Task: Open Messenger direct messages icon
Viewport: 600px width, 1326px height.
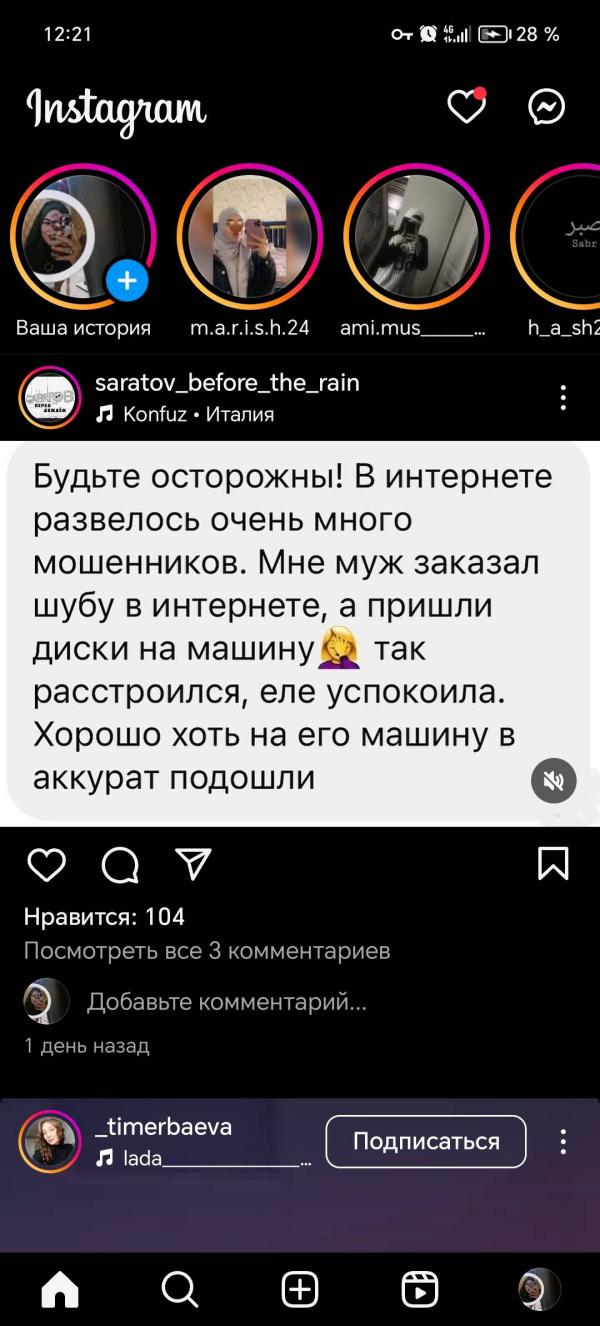Action: pyautogui.click(x=547, y=106)
